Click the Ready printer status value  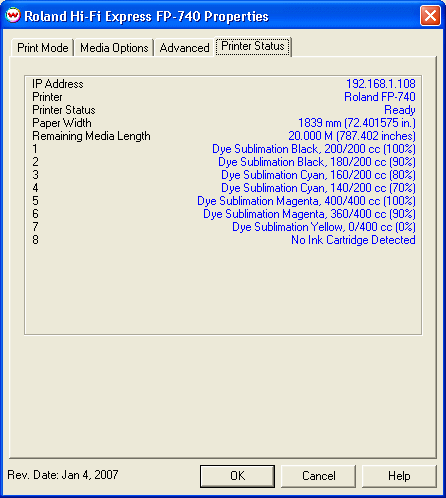point(400,110)
